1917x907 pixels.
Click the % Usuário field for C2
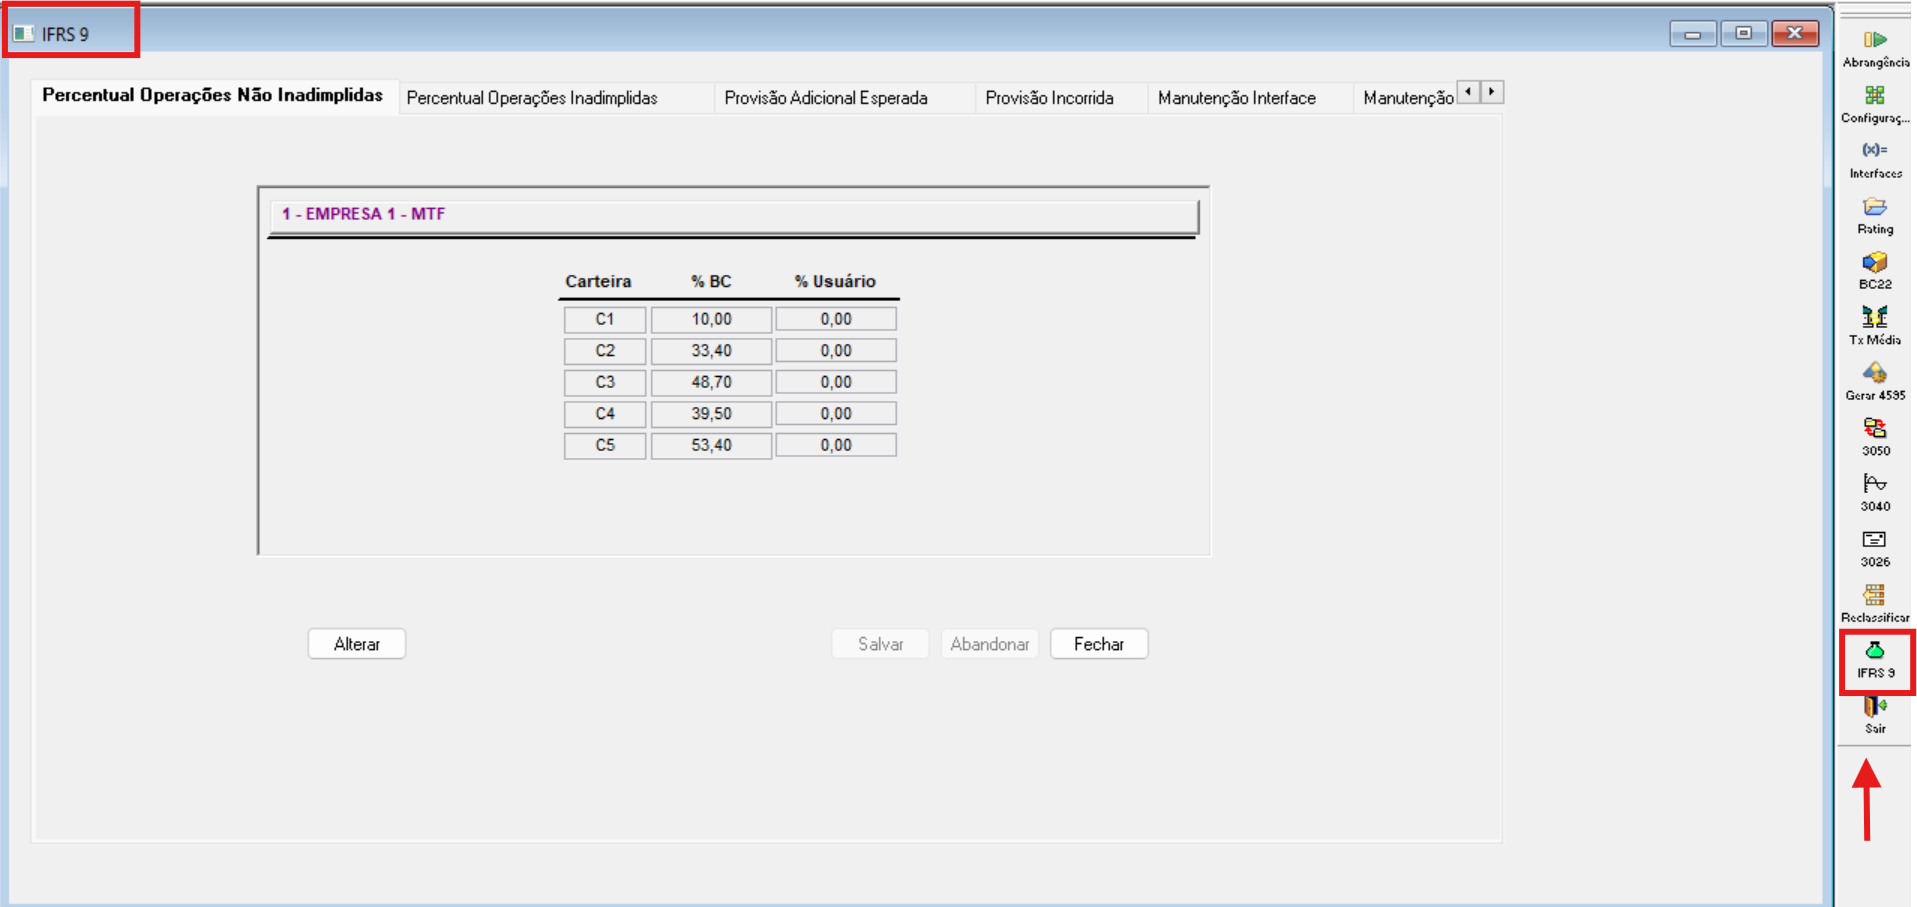click(x=836, y=351)
